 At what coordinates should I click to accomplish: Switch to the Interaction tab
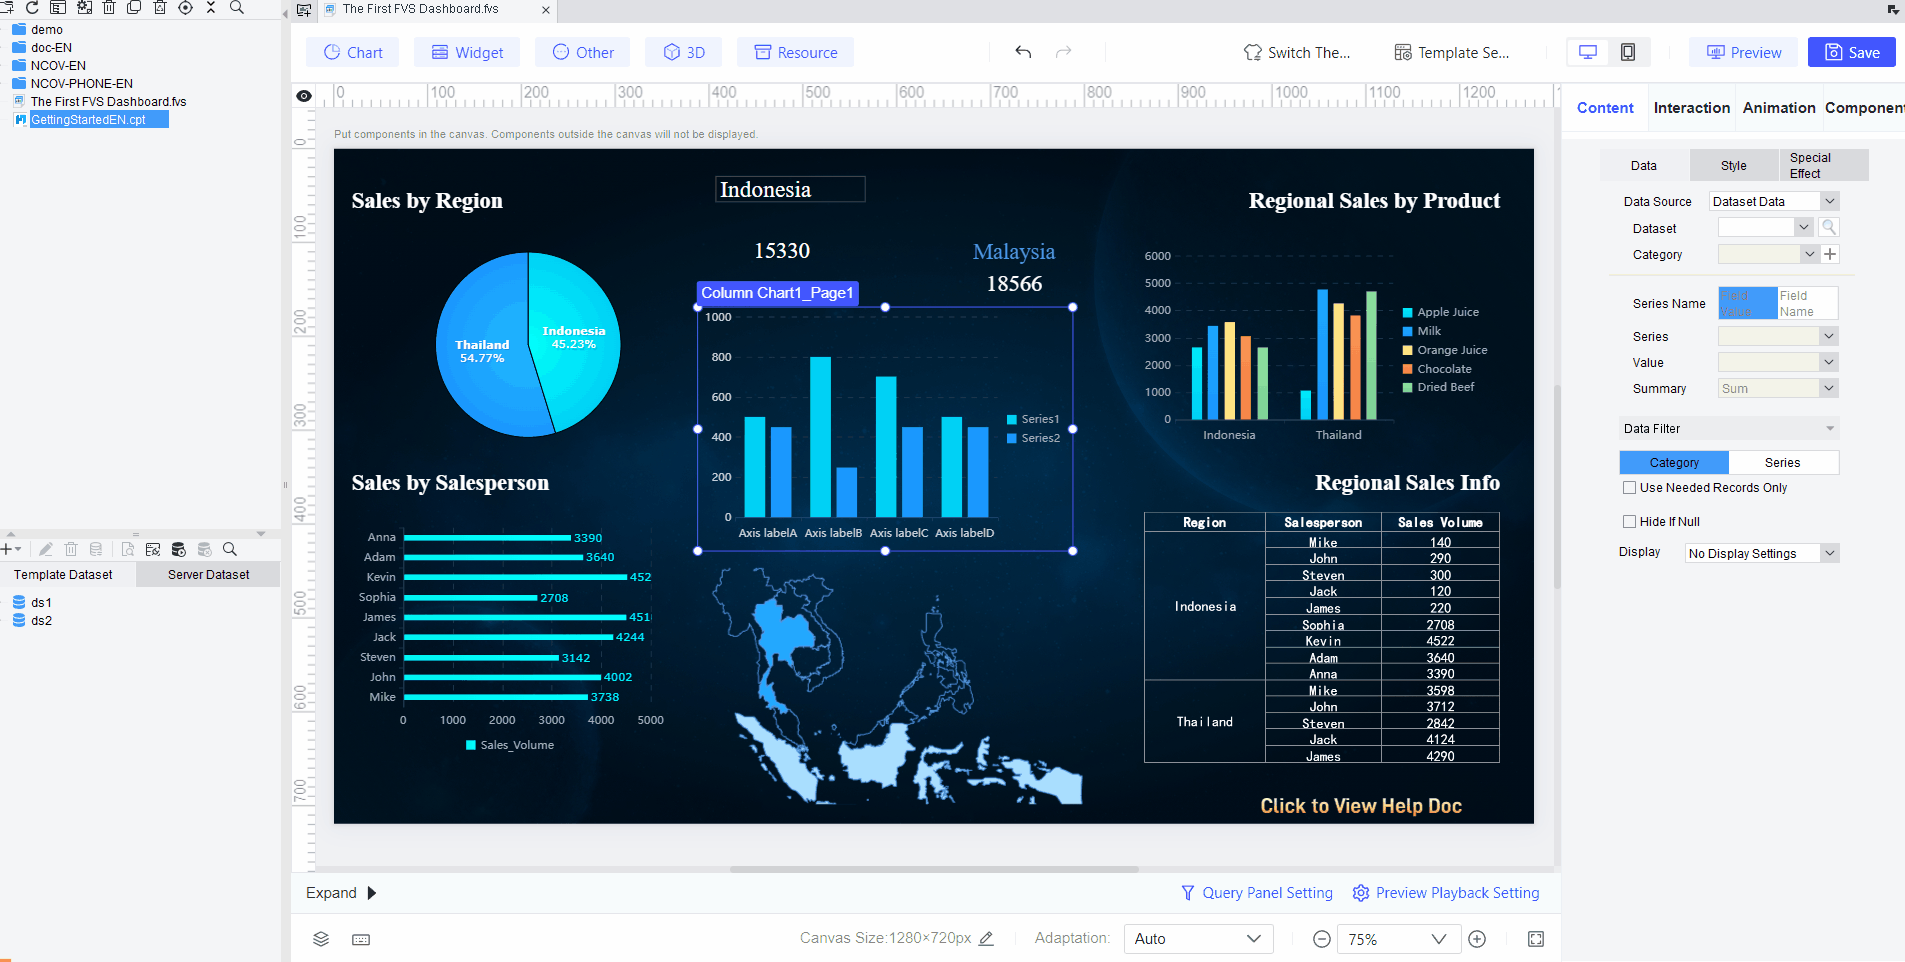click(x=1691, y=107)
